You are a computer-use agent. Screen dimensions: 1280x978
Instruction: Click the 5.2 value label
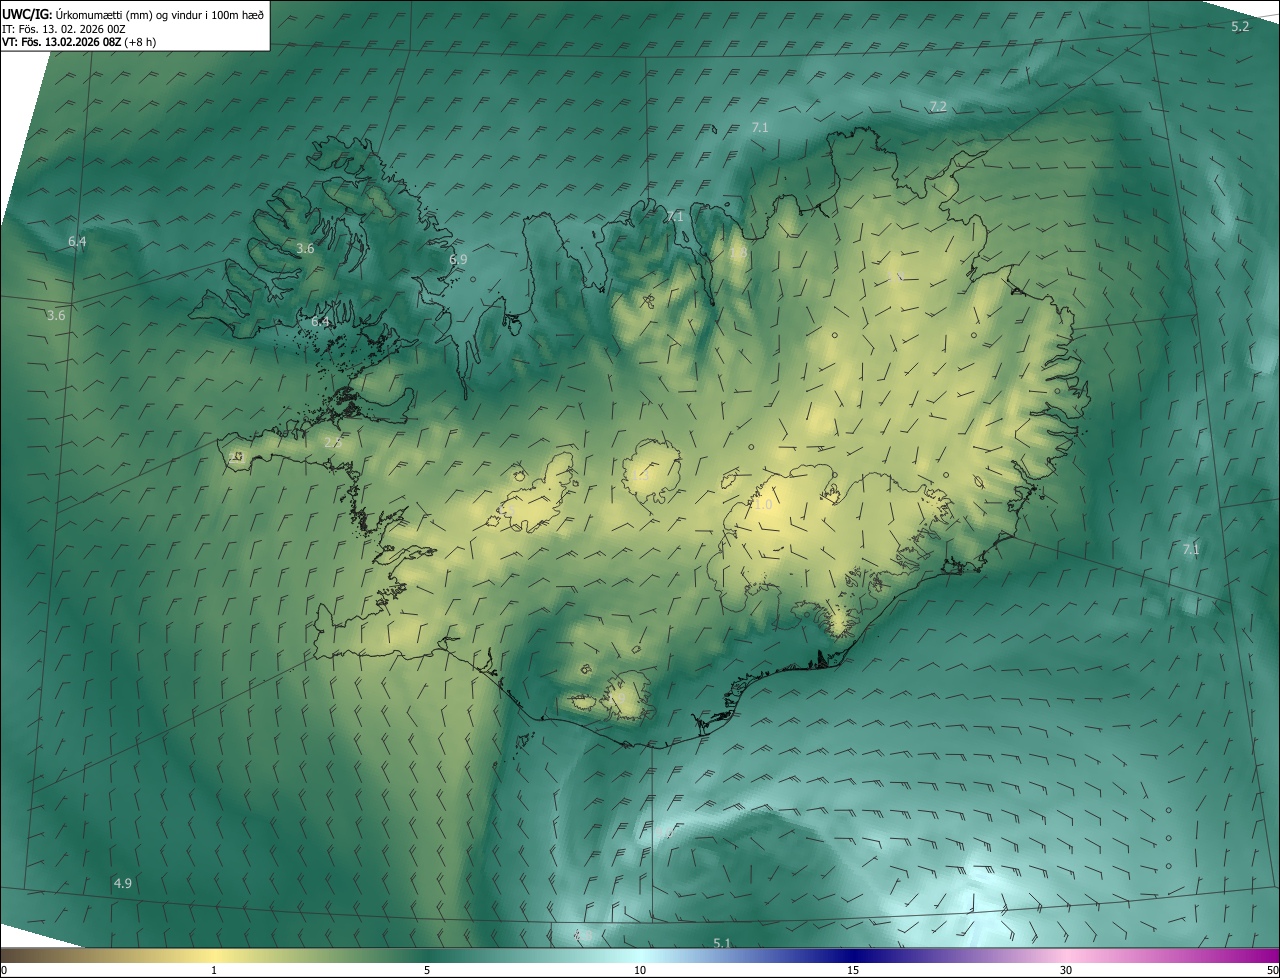tap(1240, 26)
